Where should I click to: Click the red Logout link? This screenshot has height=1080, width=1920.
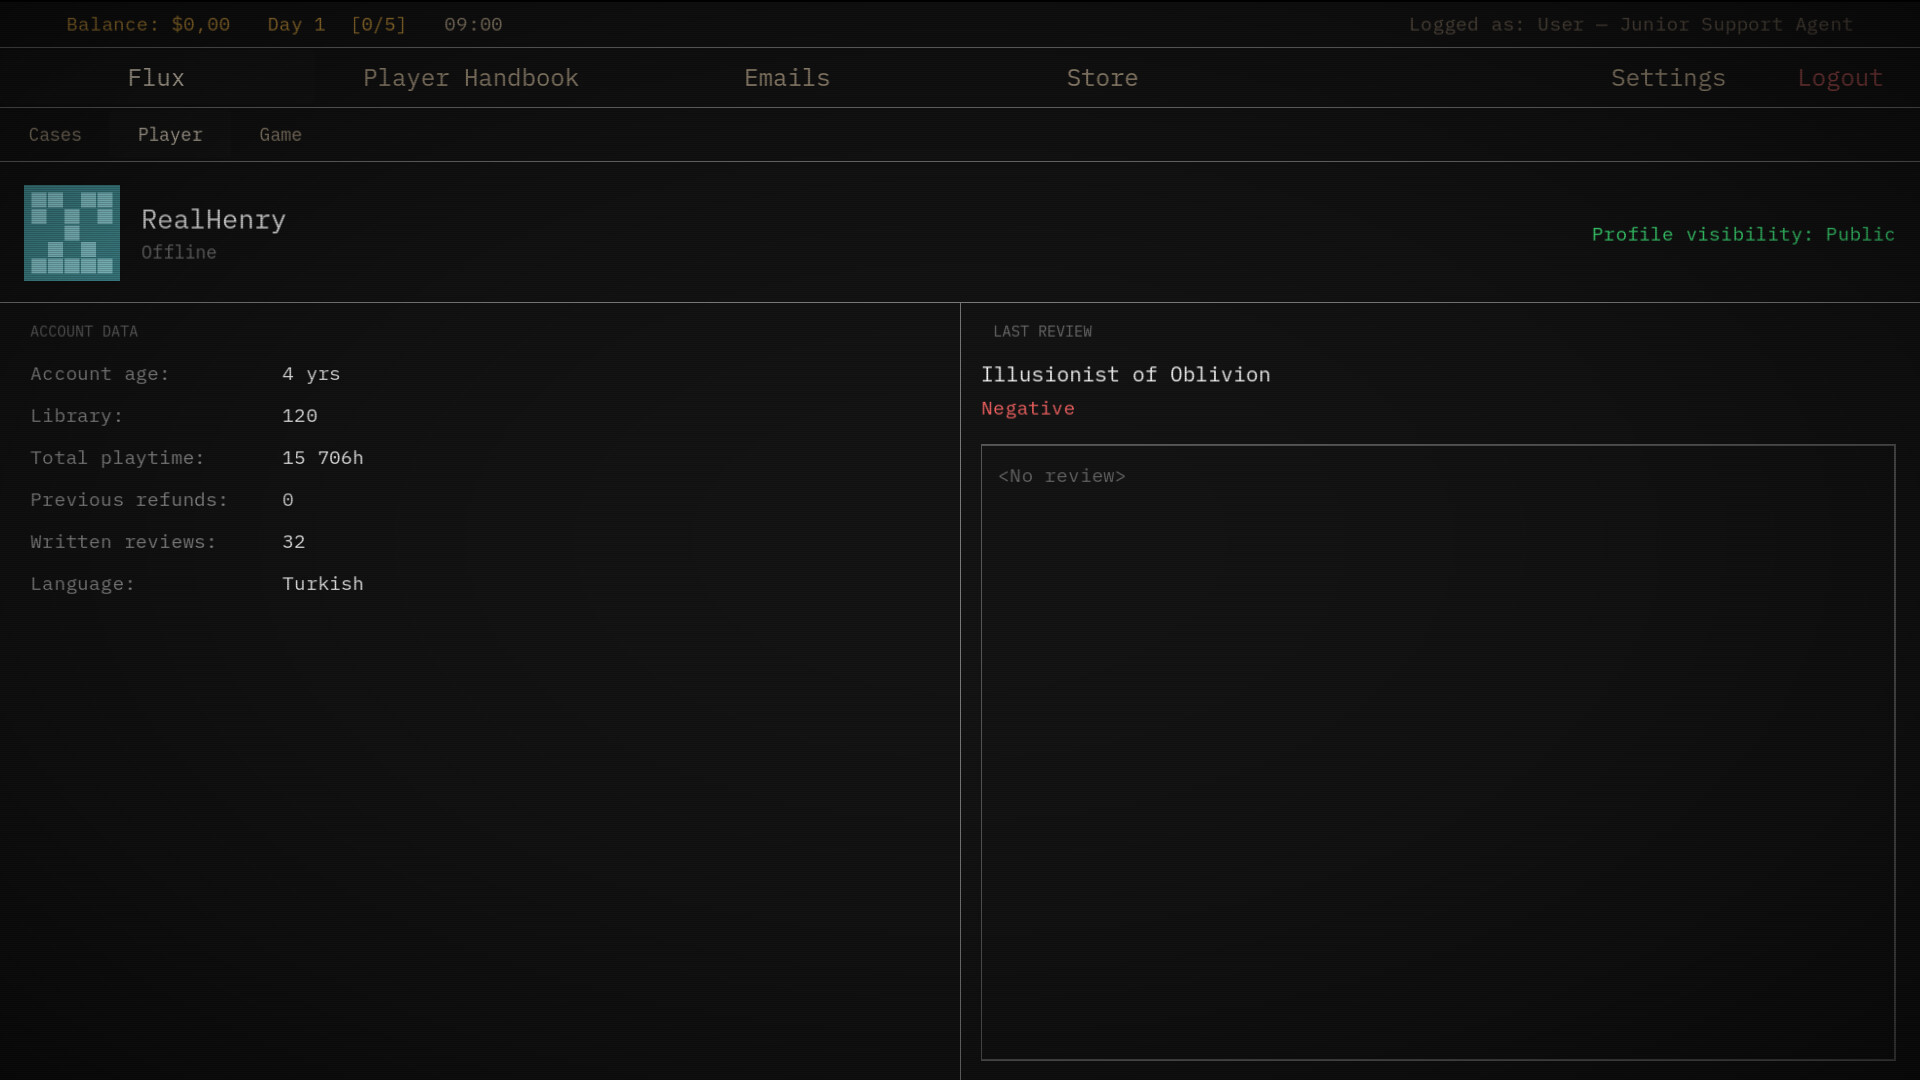click(x=1840, y=78)
